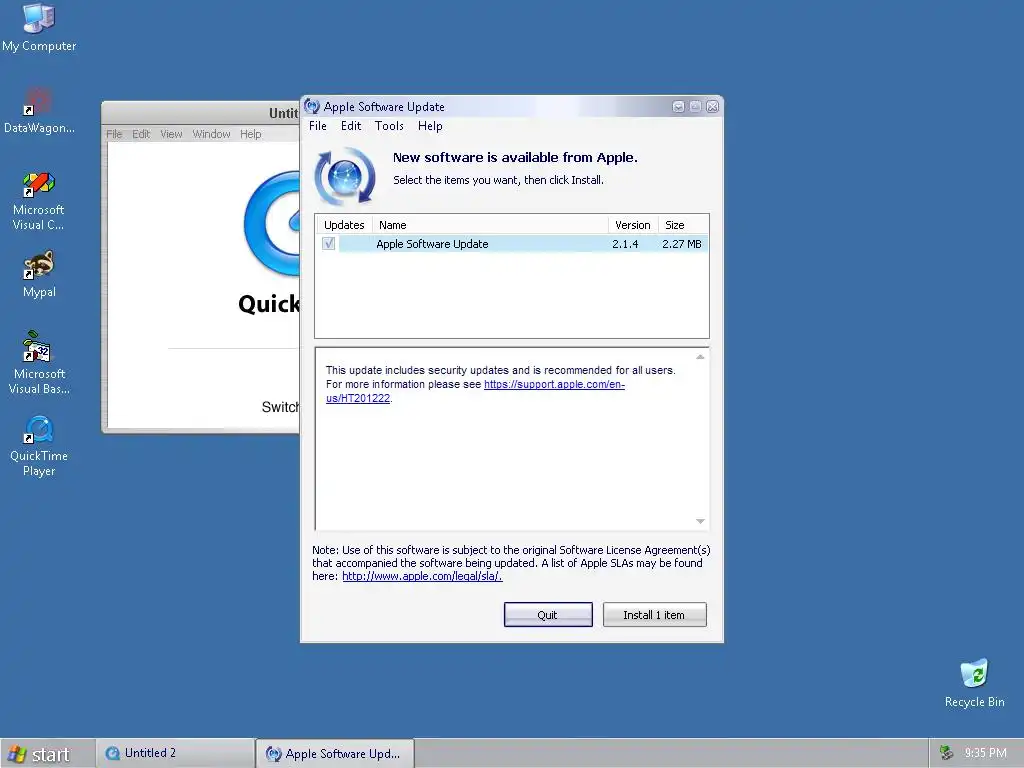
Task: Open the Edit menu in Apple Software Update
Action: [351, 126]
